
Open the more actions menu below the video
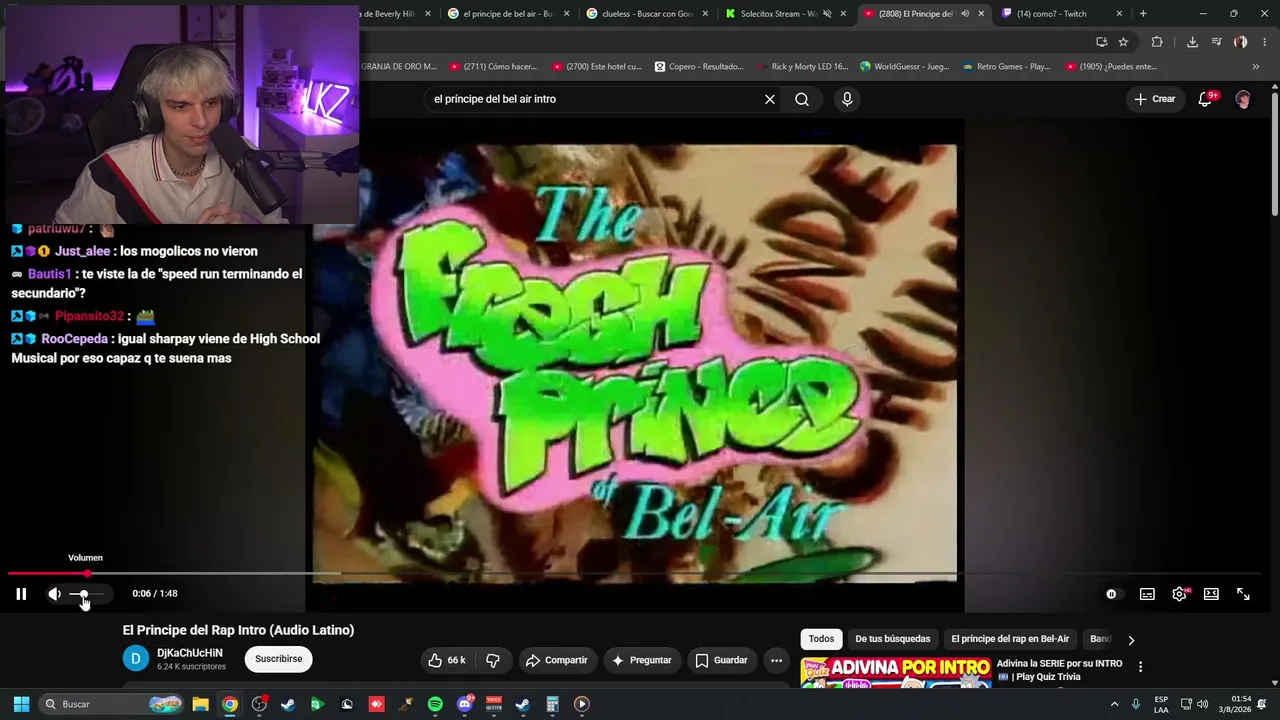coord(776,660)
